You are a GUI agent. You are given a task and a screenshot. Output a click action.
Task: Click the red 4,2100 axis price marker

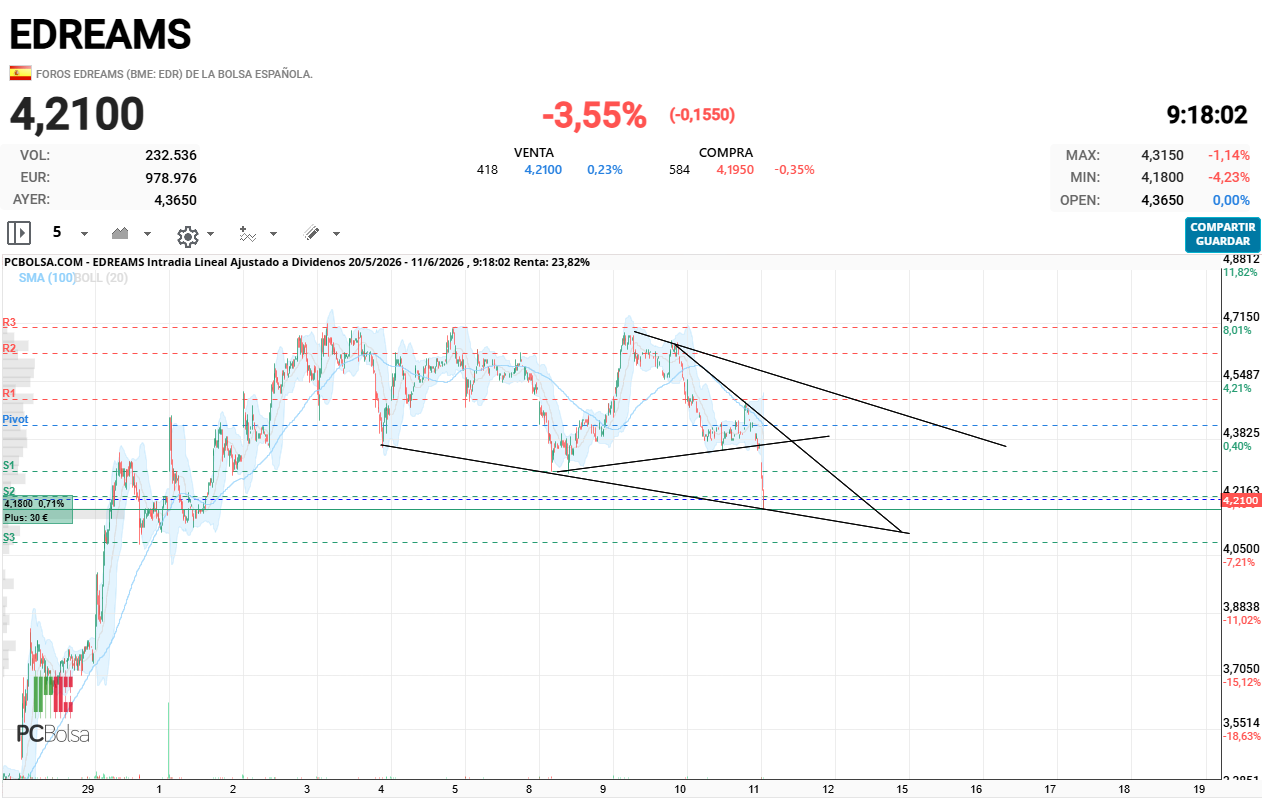1240,499
